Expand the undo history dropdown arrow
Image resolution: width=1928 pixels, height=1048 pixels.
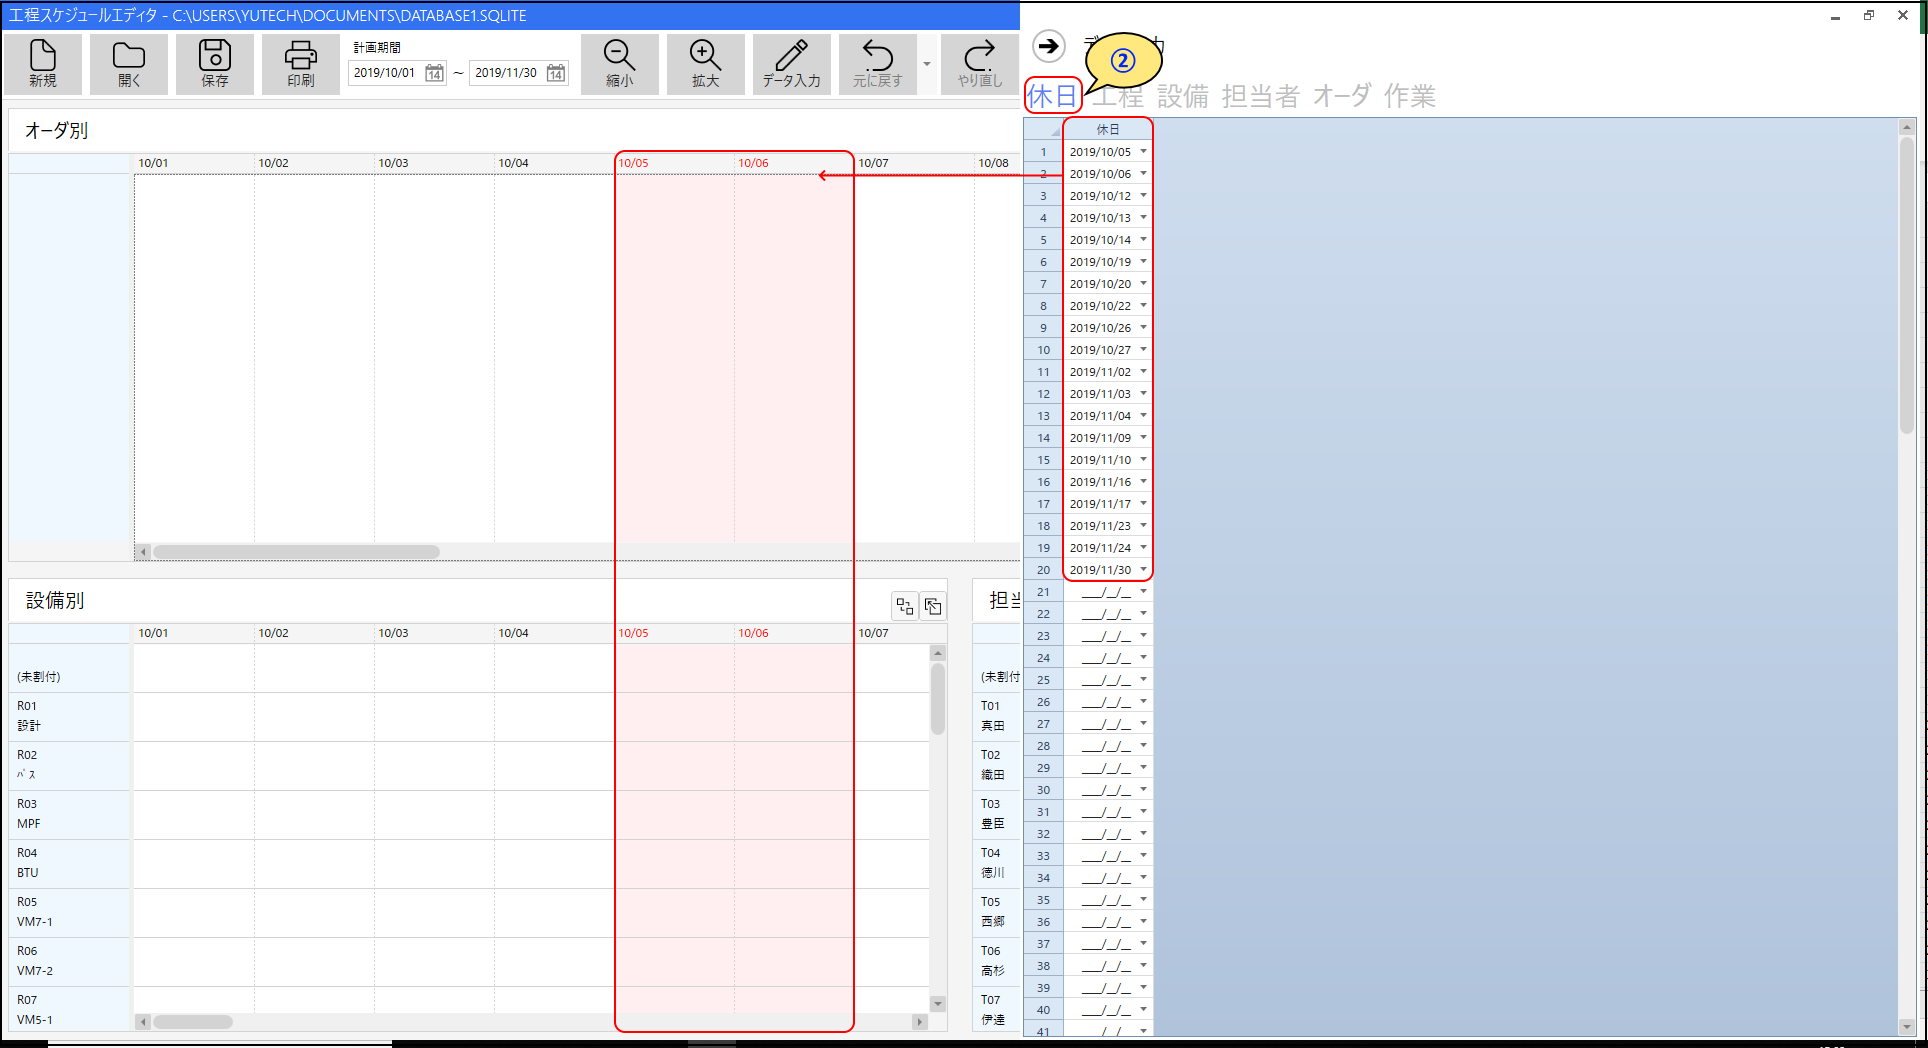(x=927, y=64)
